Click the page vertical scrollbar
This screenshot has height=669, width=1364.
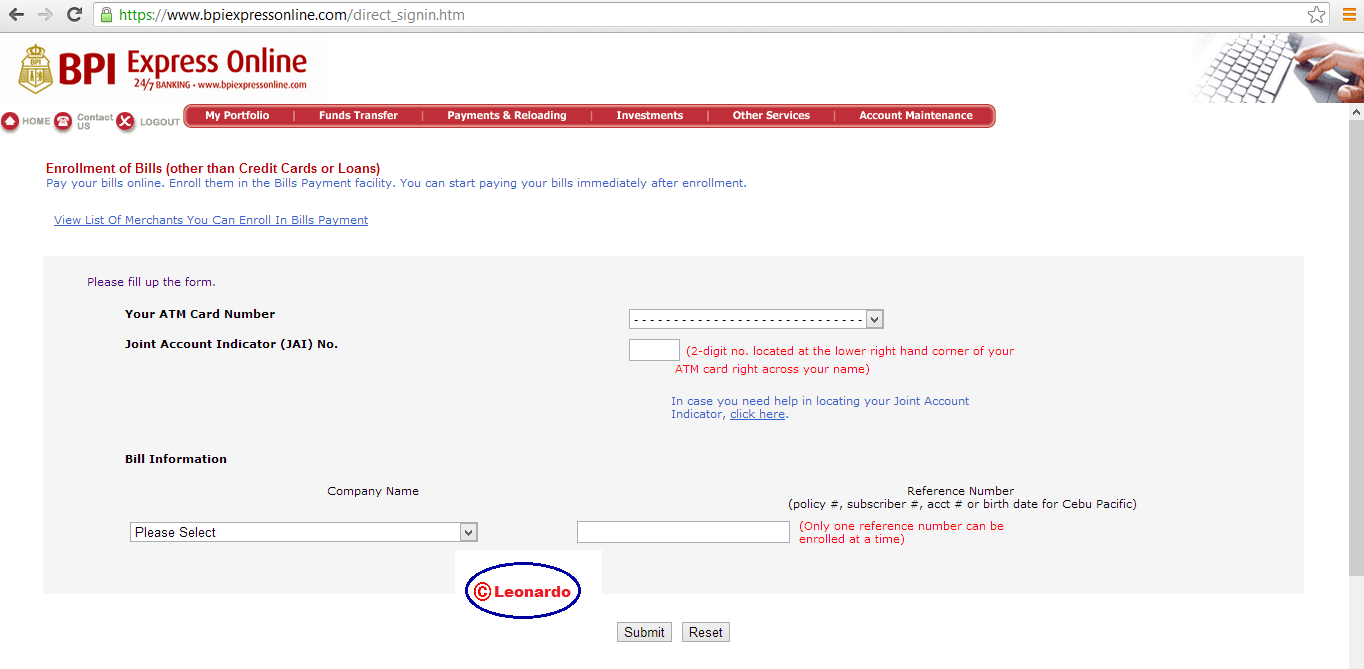coord(1356,347)
